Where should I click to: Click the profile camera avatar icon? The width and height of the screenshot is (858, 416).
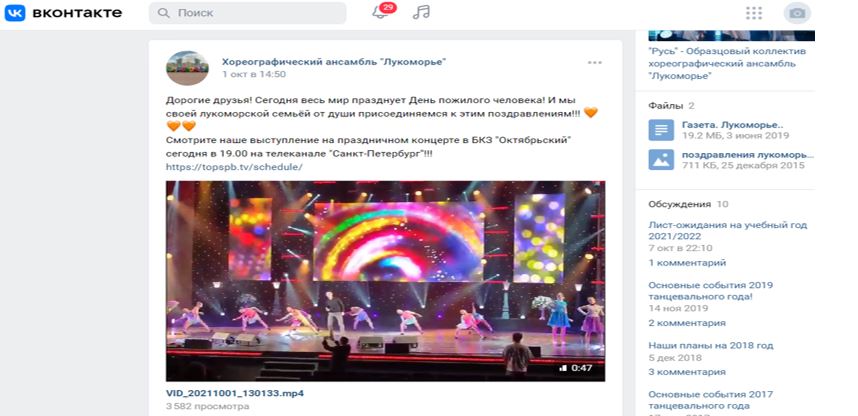point(797,13)
